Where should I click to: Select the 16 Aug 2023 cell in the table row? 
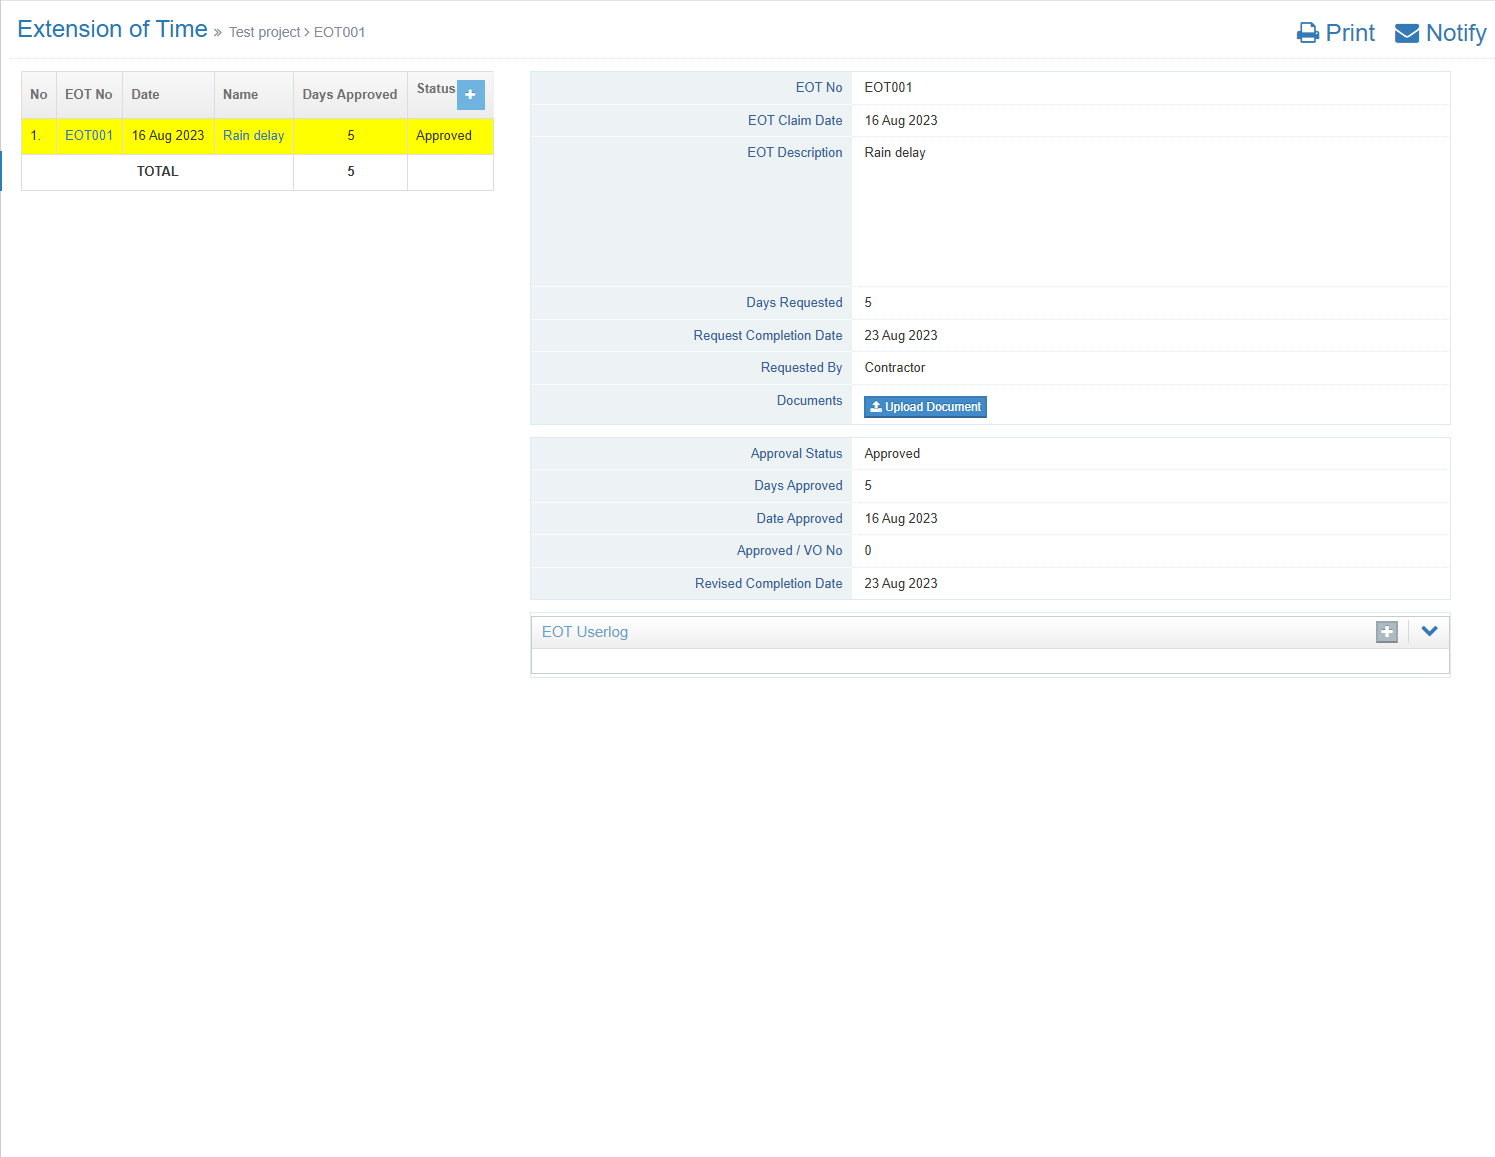click(168, 136)
